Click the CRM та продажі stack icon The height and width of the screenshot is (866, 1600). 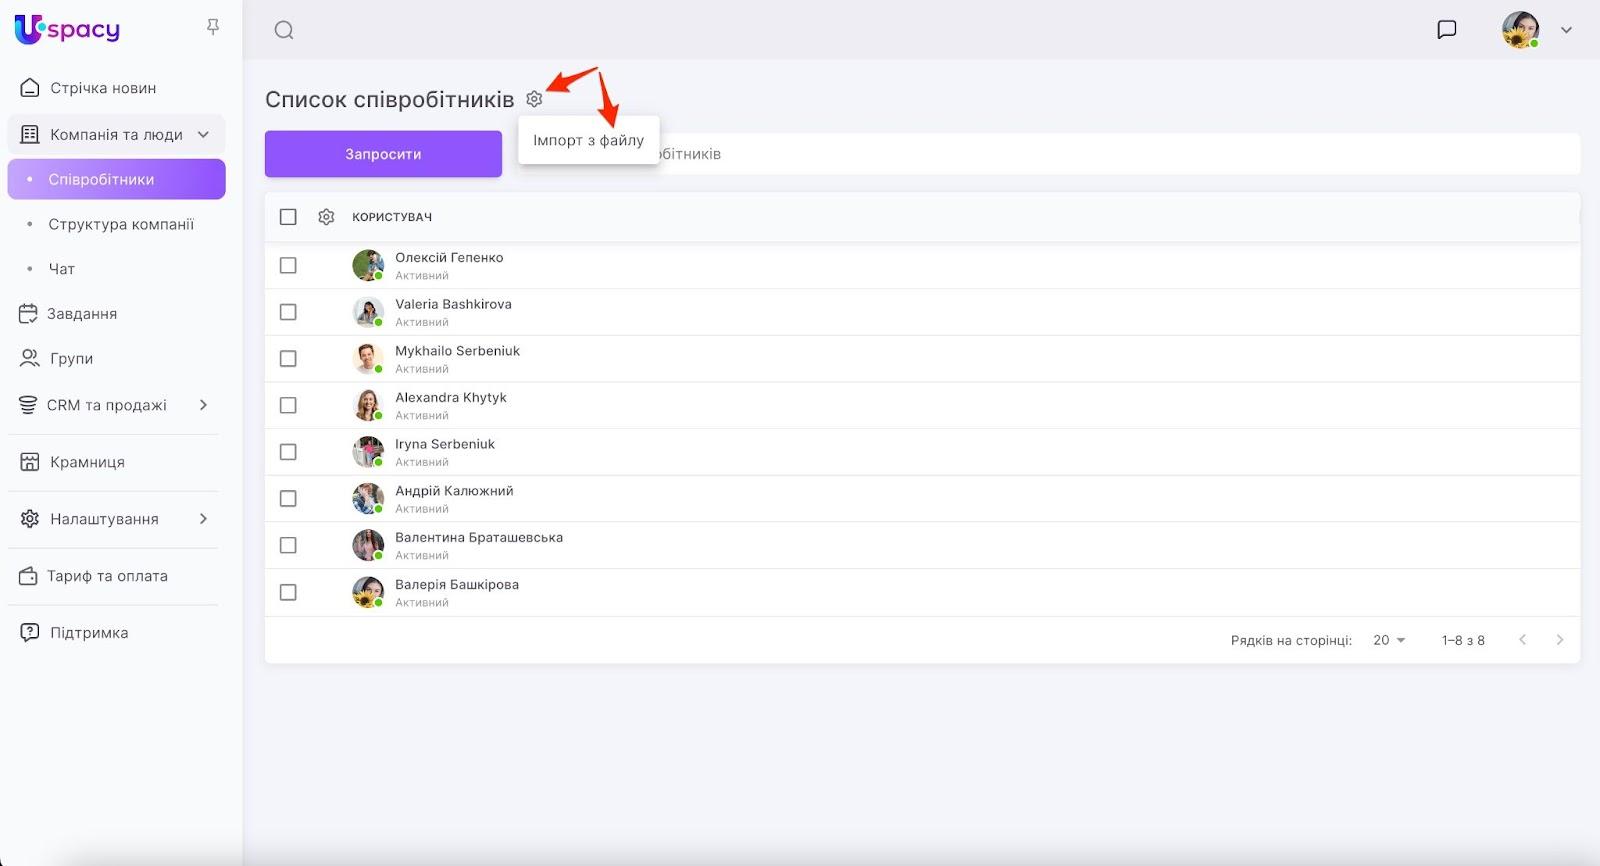pos(28,405)
